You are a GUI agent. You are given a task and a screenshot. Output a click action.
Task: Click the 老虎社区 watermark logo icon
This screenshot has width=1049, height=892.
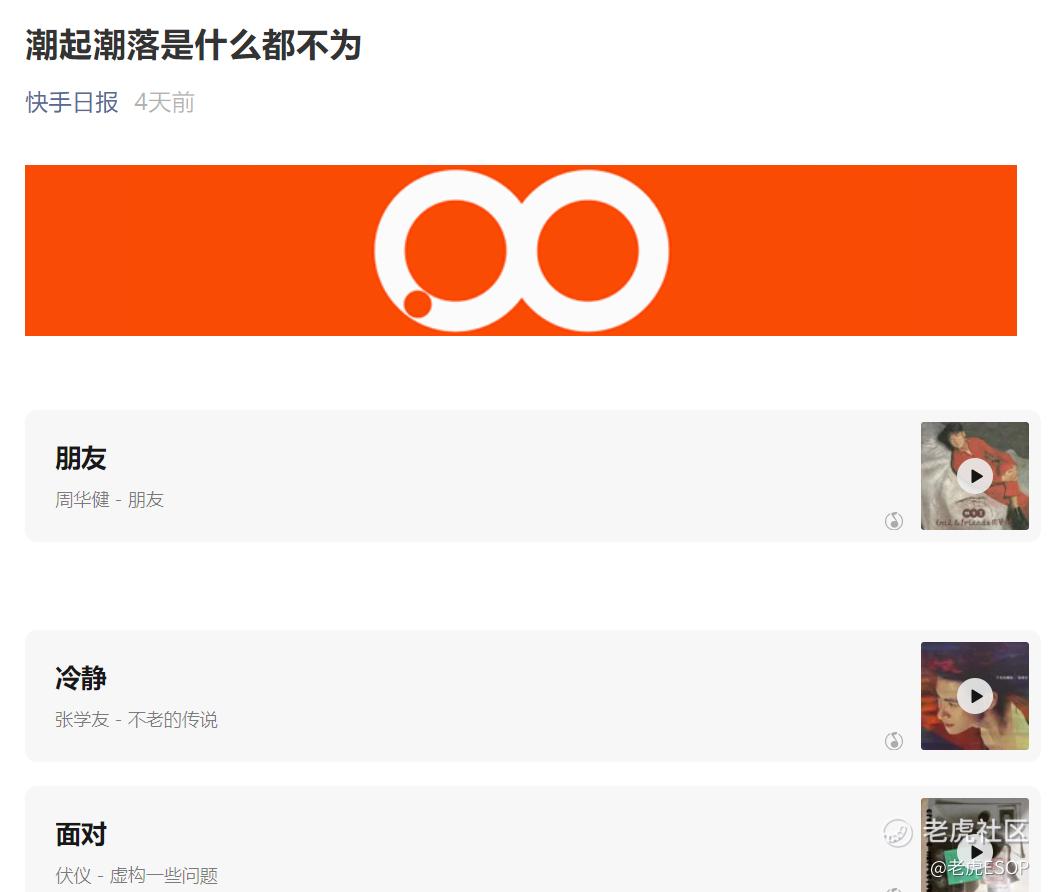pyautogui.click(x=898, y=833)
